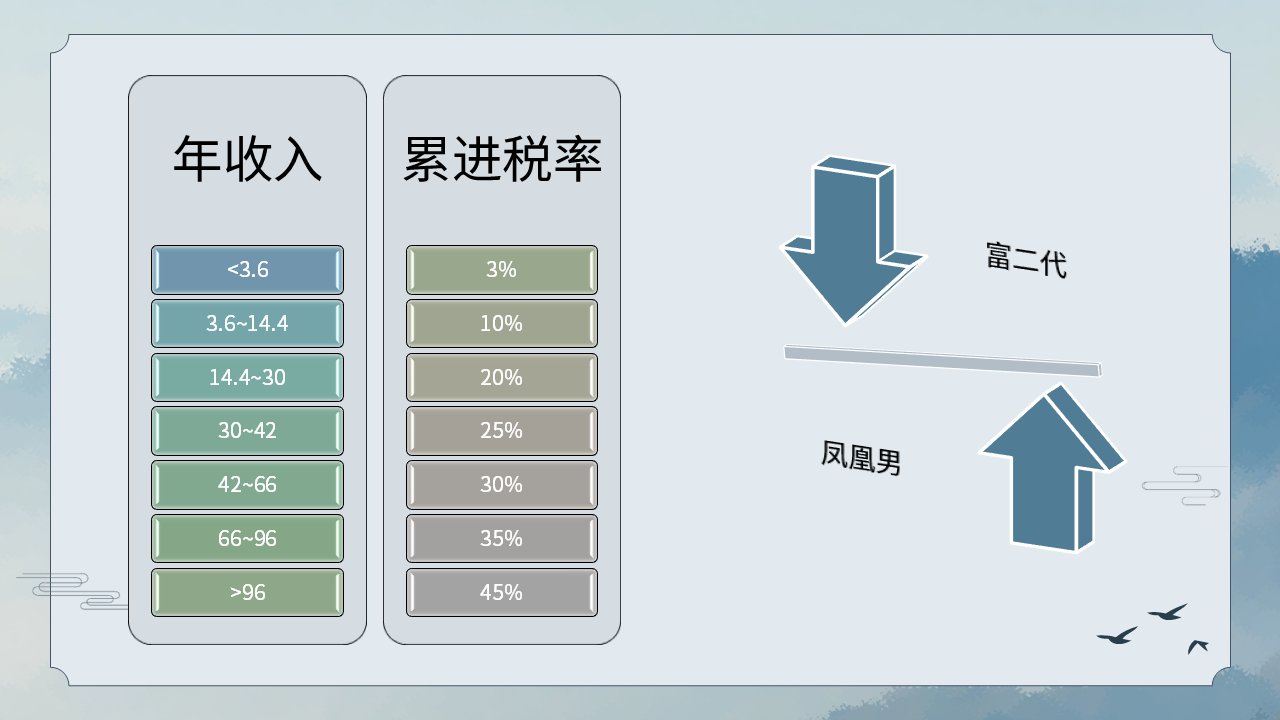Viewport: 1280px width, 720px height.
Task: Select the 20% tax rate box
Action: [502, 378]
